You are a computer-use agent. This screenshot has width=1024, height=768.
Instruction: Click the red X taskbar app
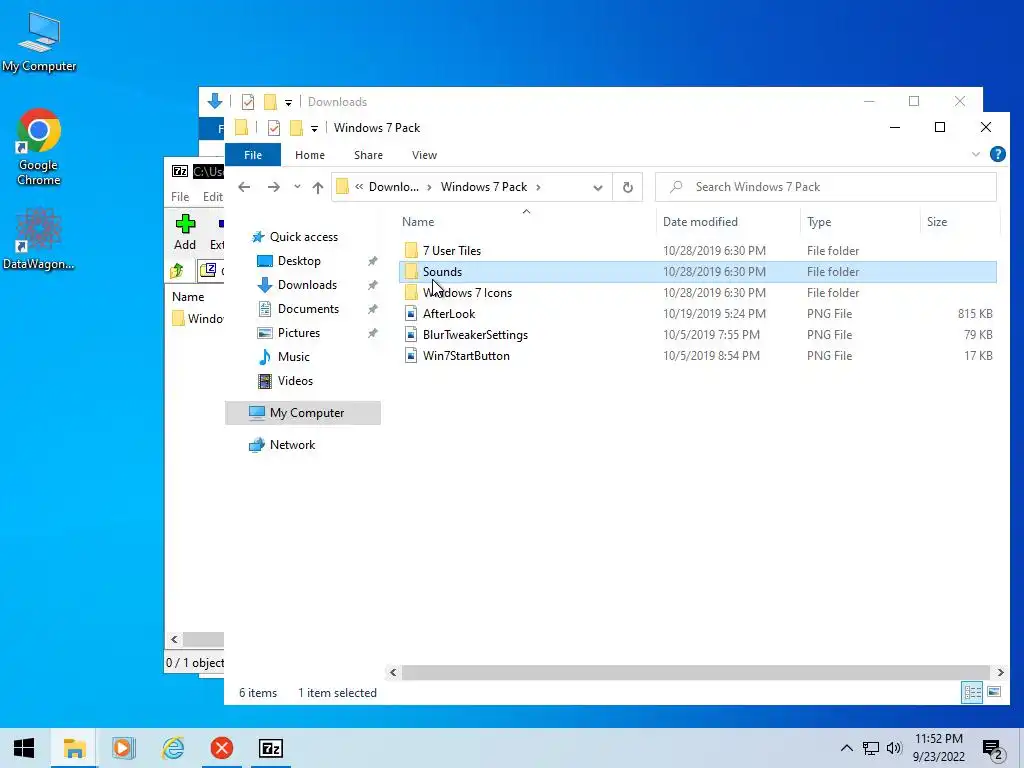[221, 748]
